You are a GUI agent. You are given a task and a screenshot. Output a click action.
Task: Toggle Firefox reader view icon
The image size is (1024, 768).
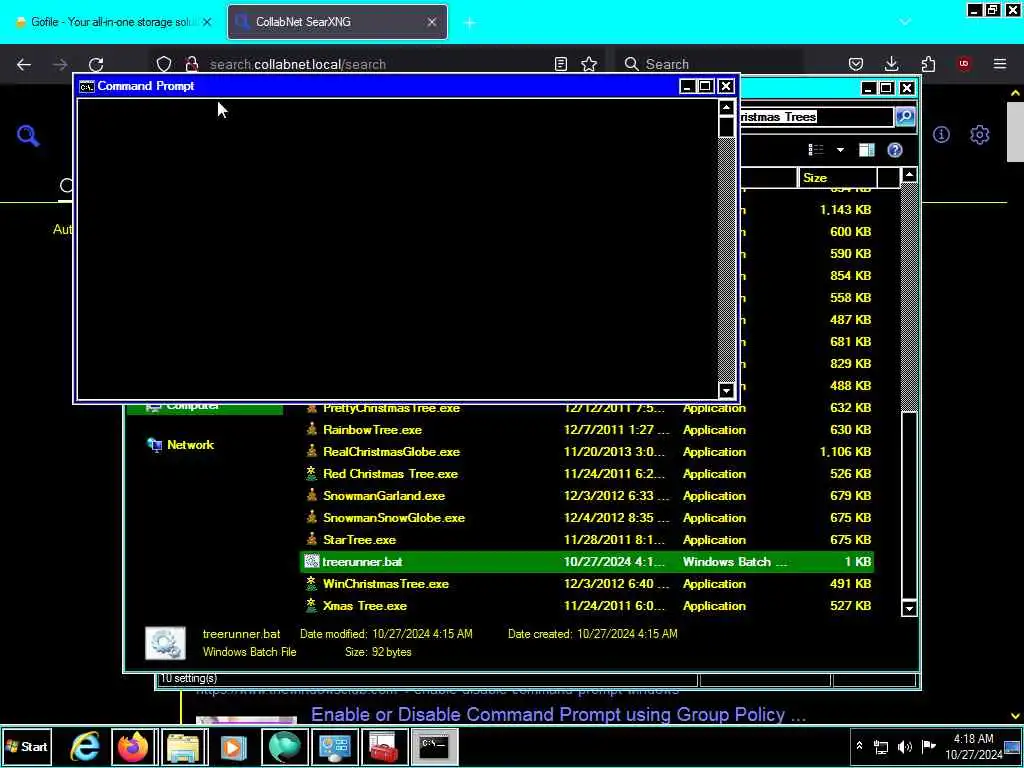coord(561,64)
